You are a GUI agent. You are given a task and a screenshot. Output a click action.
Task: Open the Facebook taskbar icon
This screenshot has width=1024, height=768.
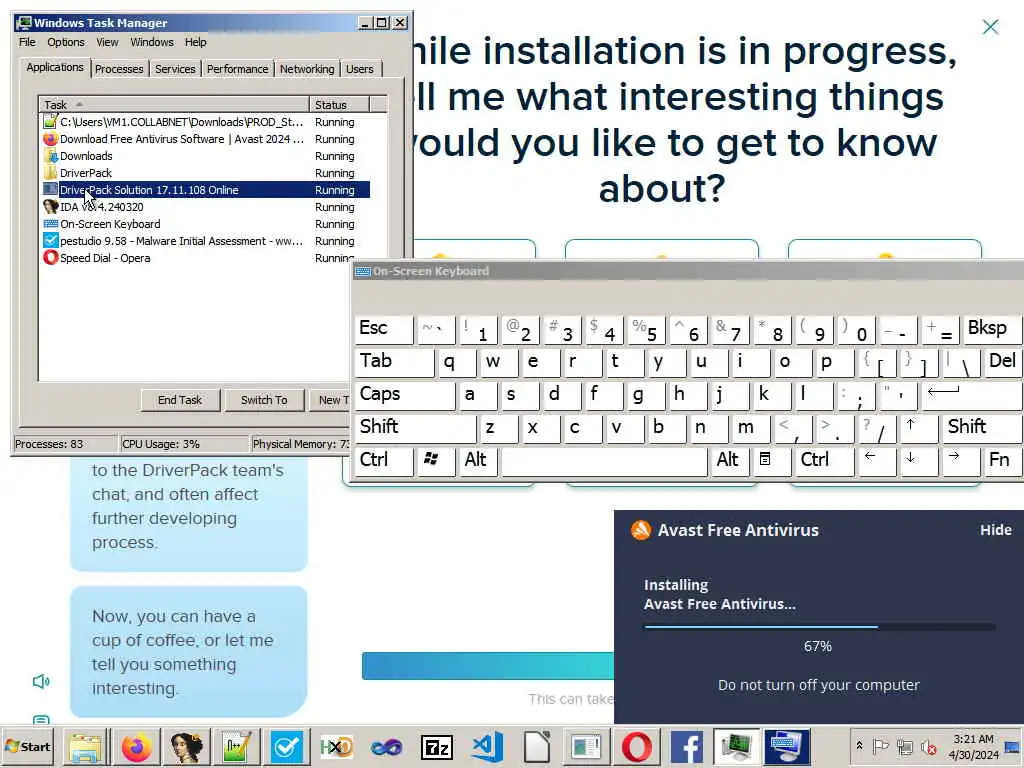pyautogui.click(x=687, y=746)
